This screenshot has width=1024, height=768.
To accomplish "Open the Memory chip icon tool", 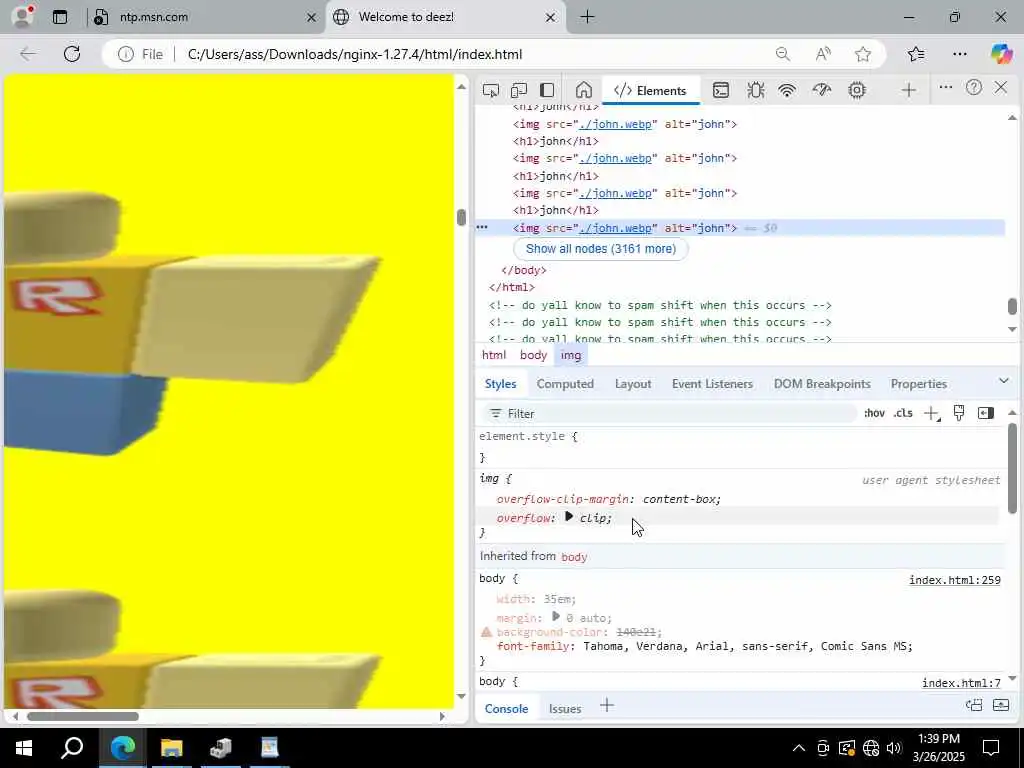I will coord(857,90).
